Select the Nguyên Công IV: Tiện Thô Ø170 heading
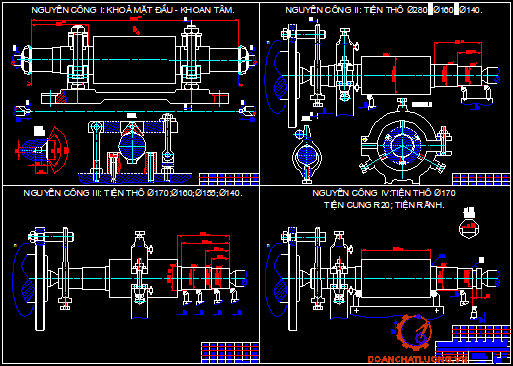The height and width of the screenshot is (366, 513). pyautogui.click(x=384, y=193)
